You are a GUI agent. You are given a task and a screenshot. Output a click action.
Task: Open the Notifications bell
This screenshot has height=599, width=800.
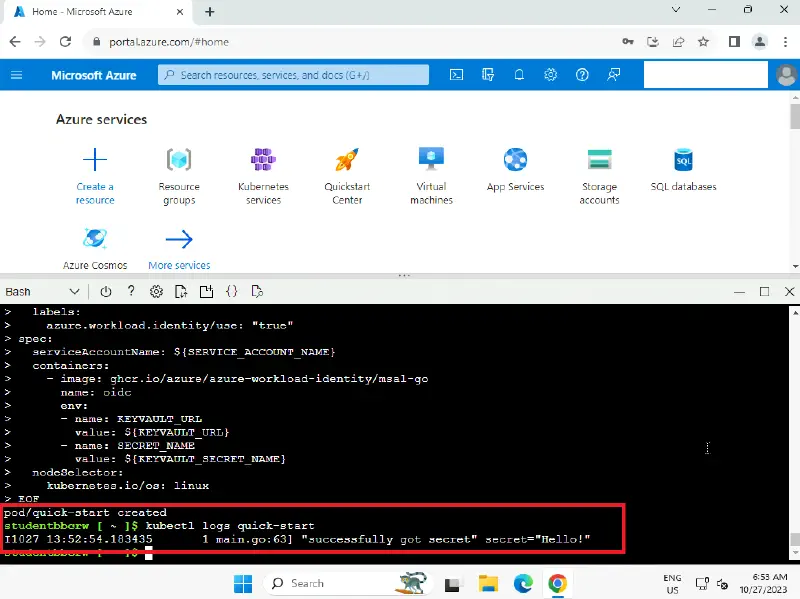[519, 75]
